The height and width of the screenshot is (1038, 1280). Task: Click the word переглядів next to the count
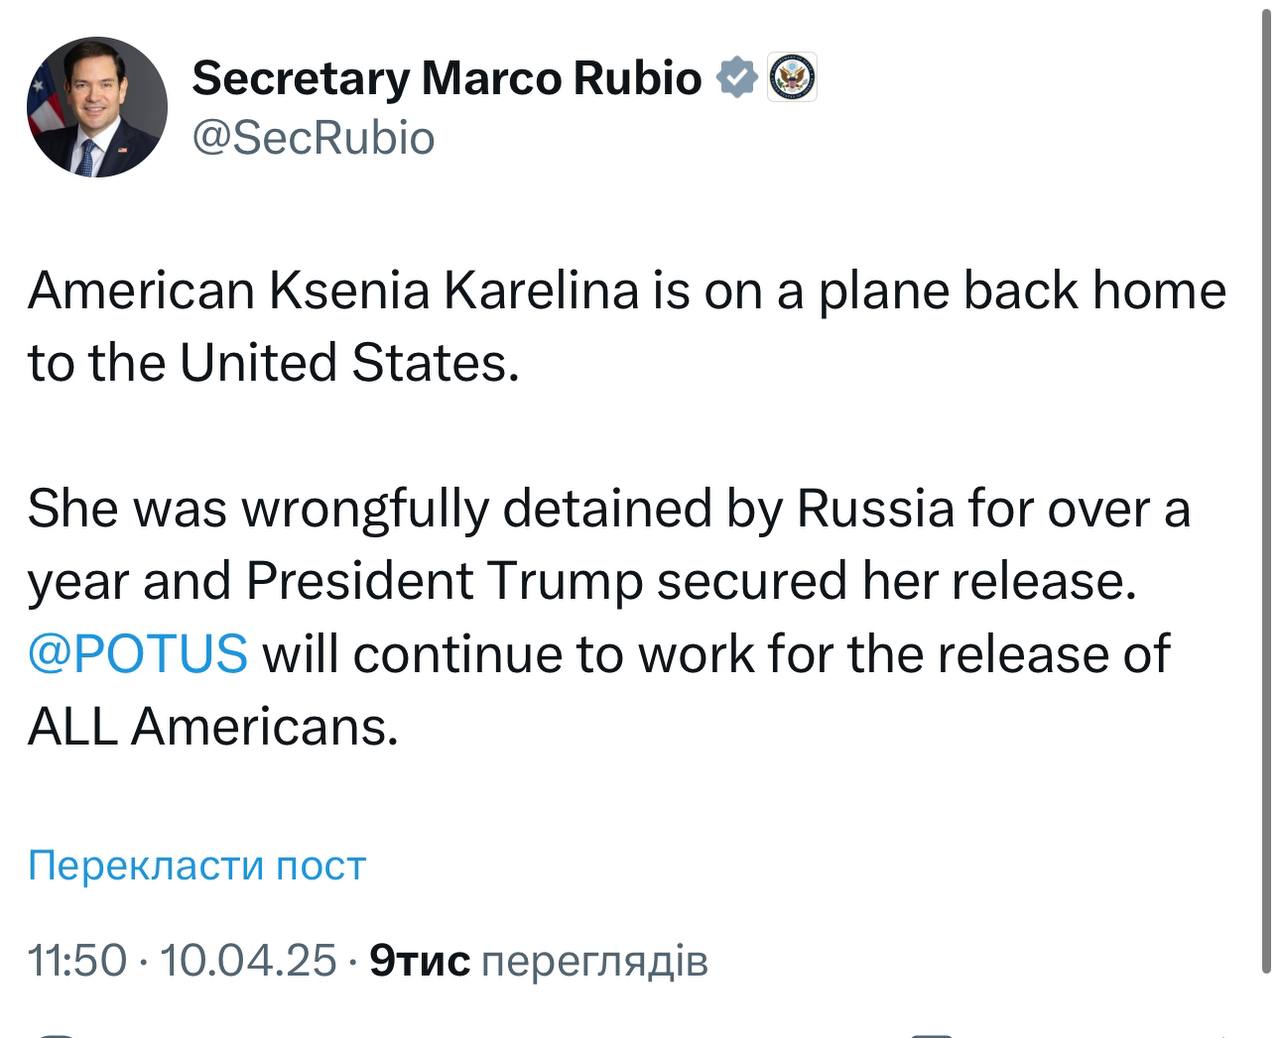(594, 961)
